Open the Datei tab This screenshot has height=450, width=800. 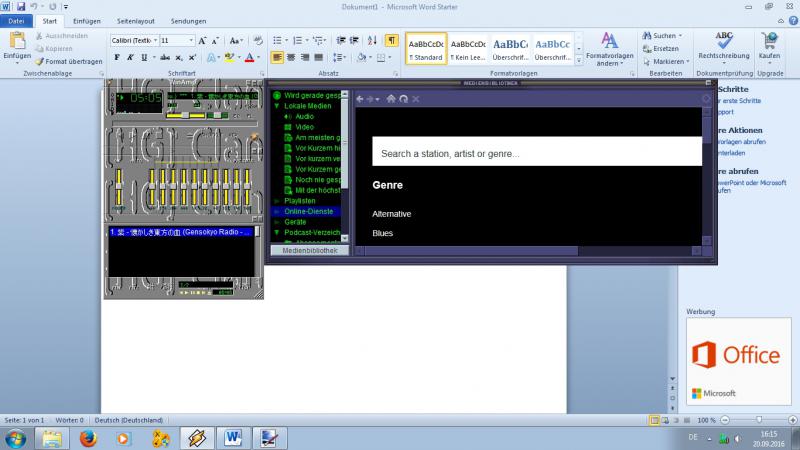tap(16, 21)
